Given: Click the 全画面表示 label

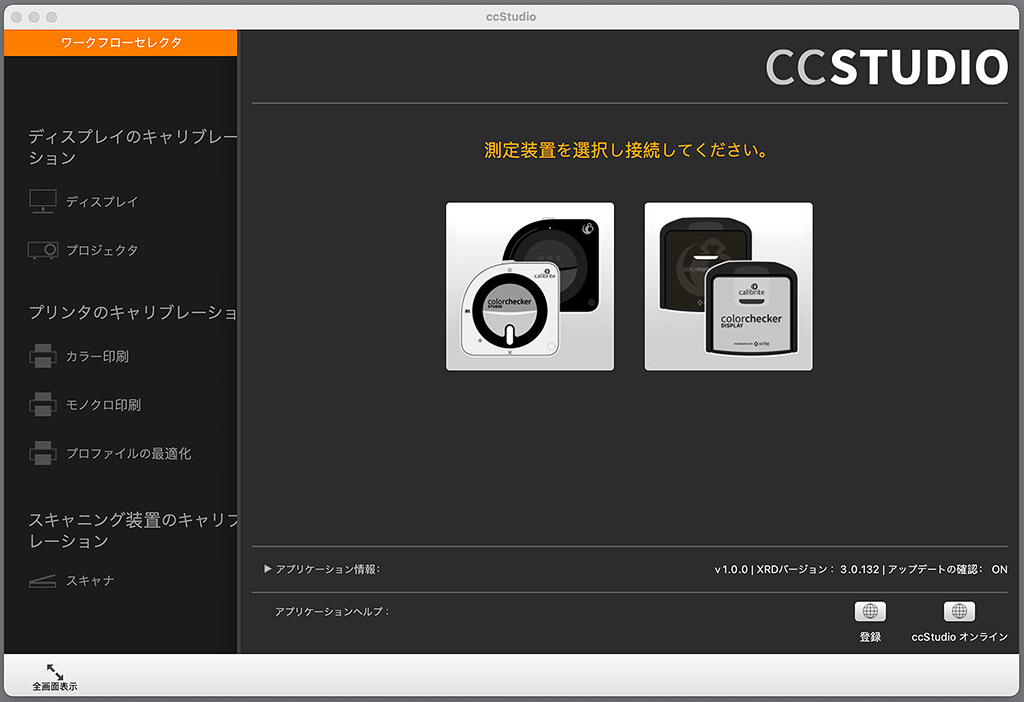Looking at the screenshot, I should [x=55, y=686].
